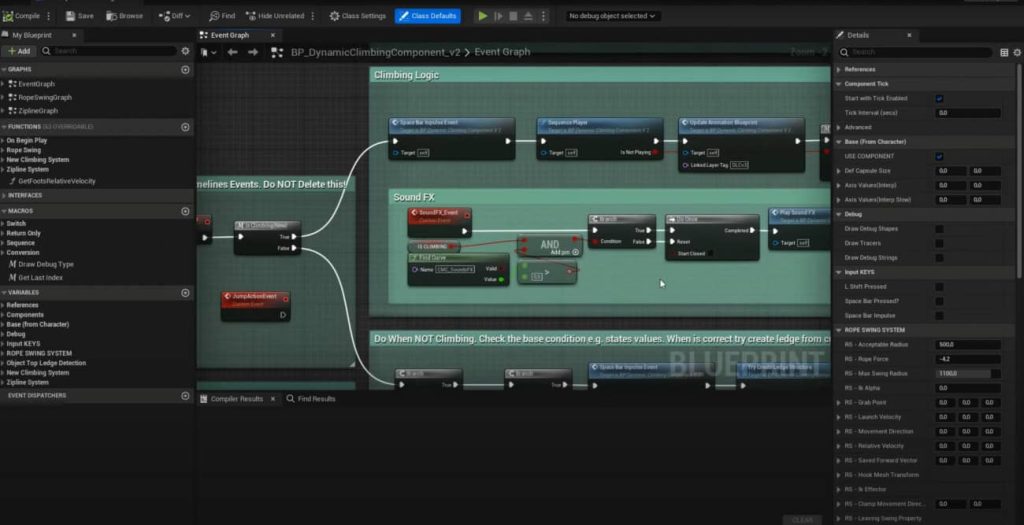Viewport: 1024px width, 525px height.
Task: Click the Compile blueprint icon
Action: [x=9, y=16]
